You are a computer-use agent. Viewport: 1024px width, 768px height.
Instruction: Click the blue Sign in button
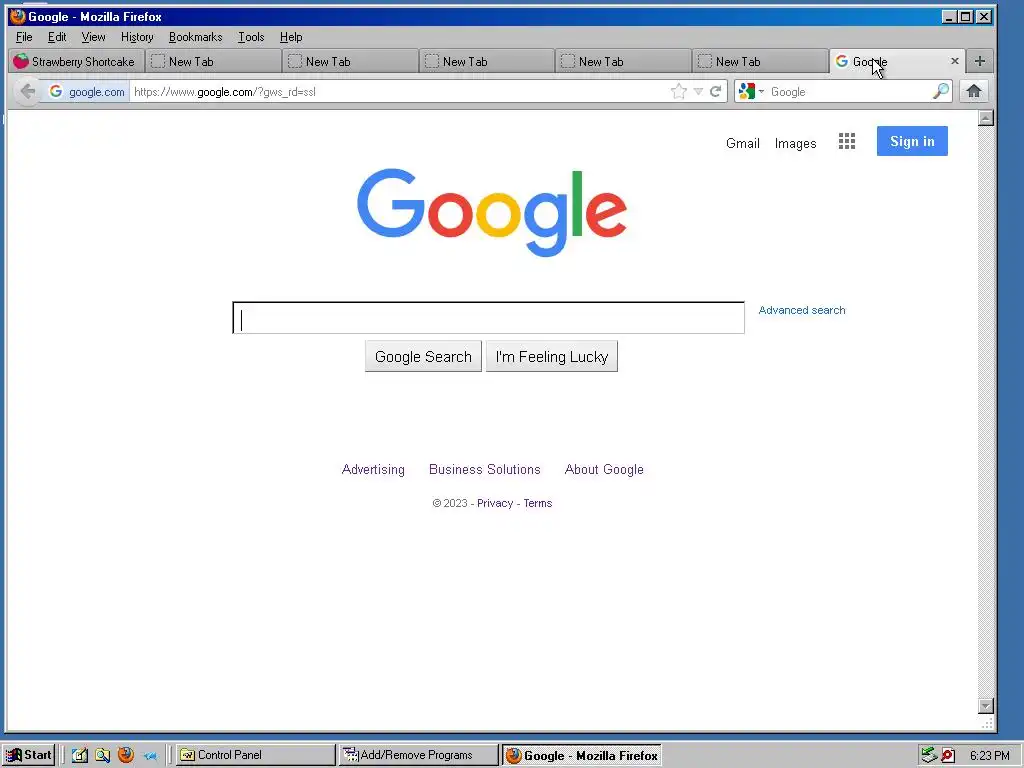912,141
